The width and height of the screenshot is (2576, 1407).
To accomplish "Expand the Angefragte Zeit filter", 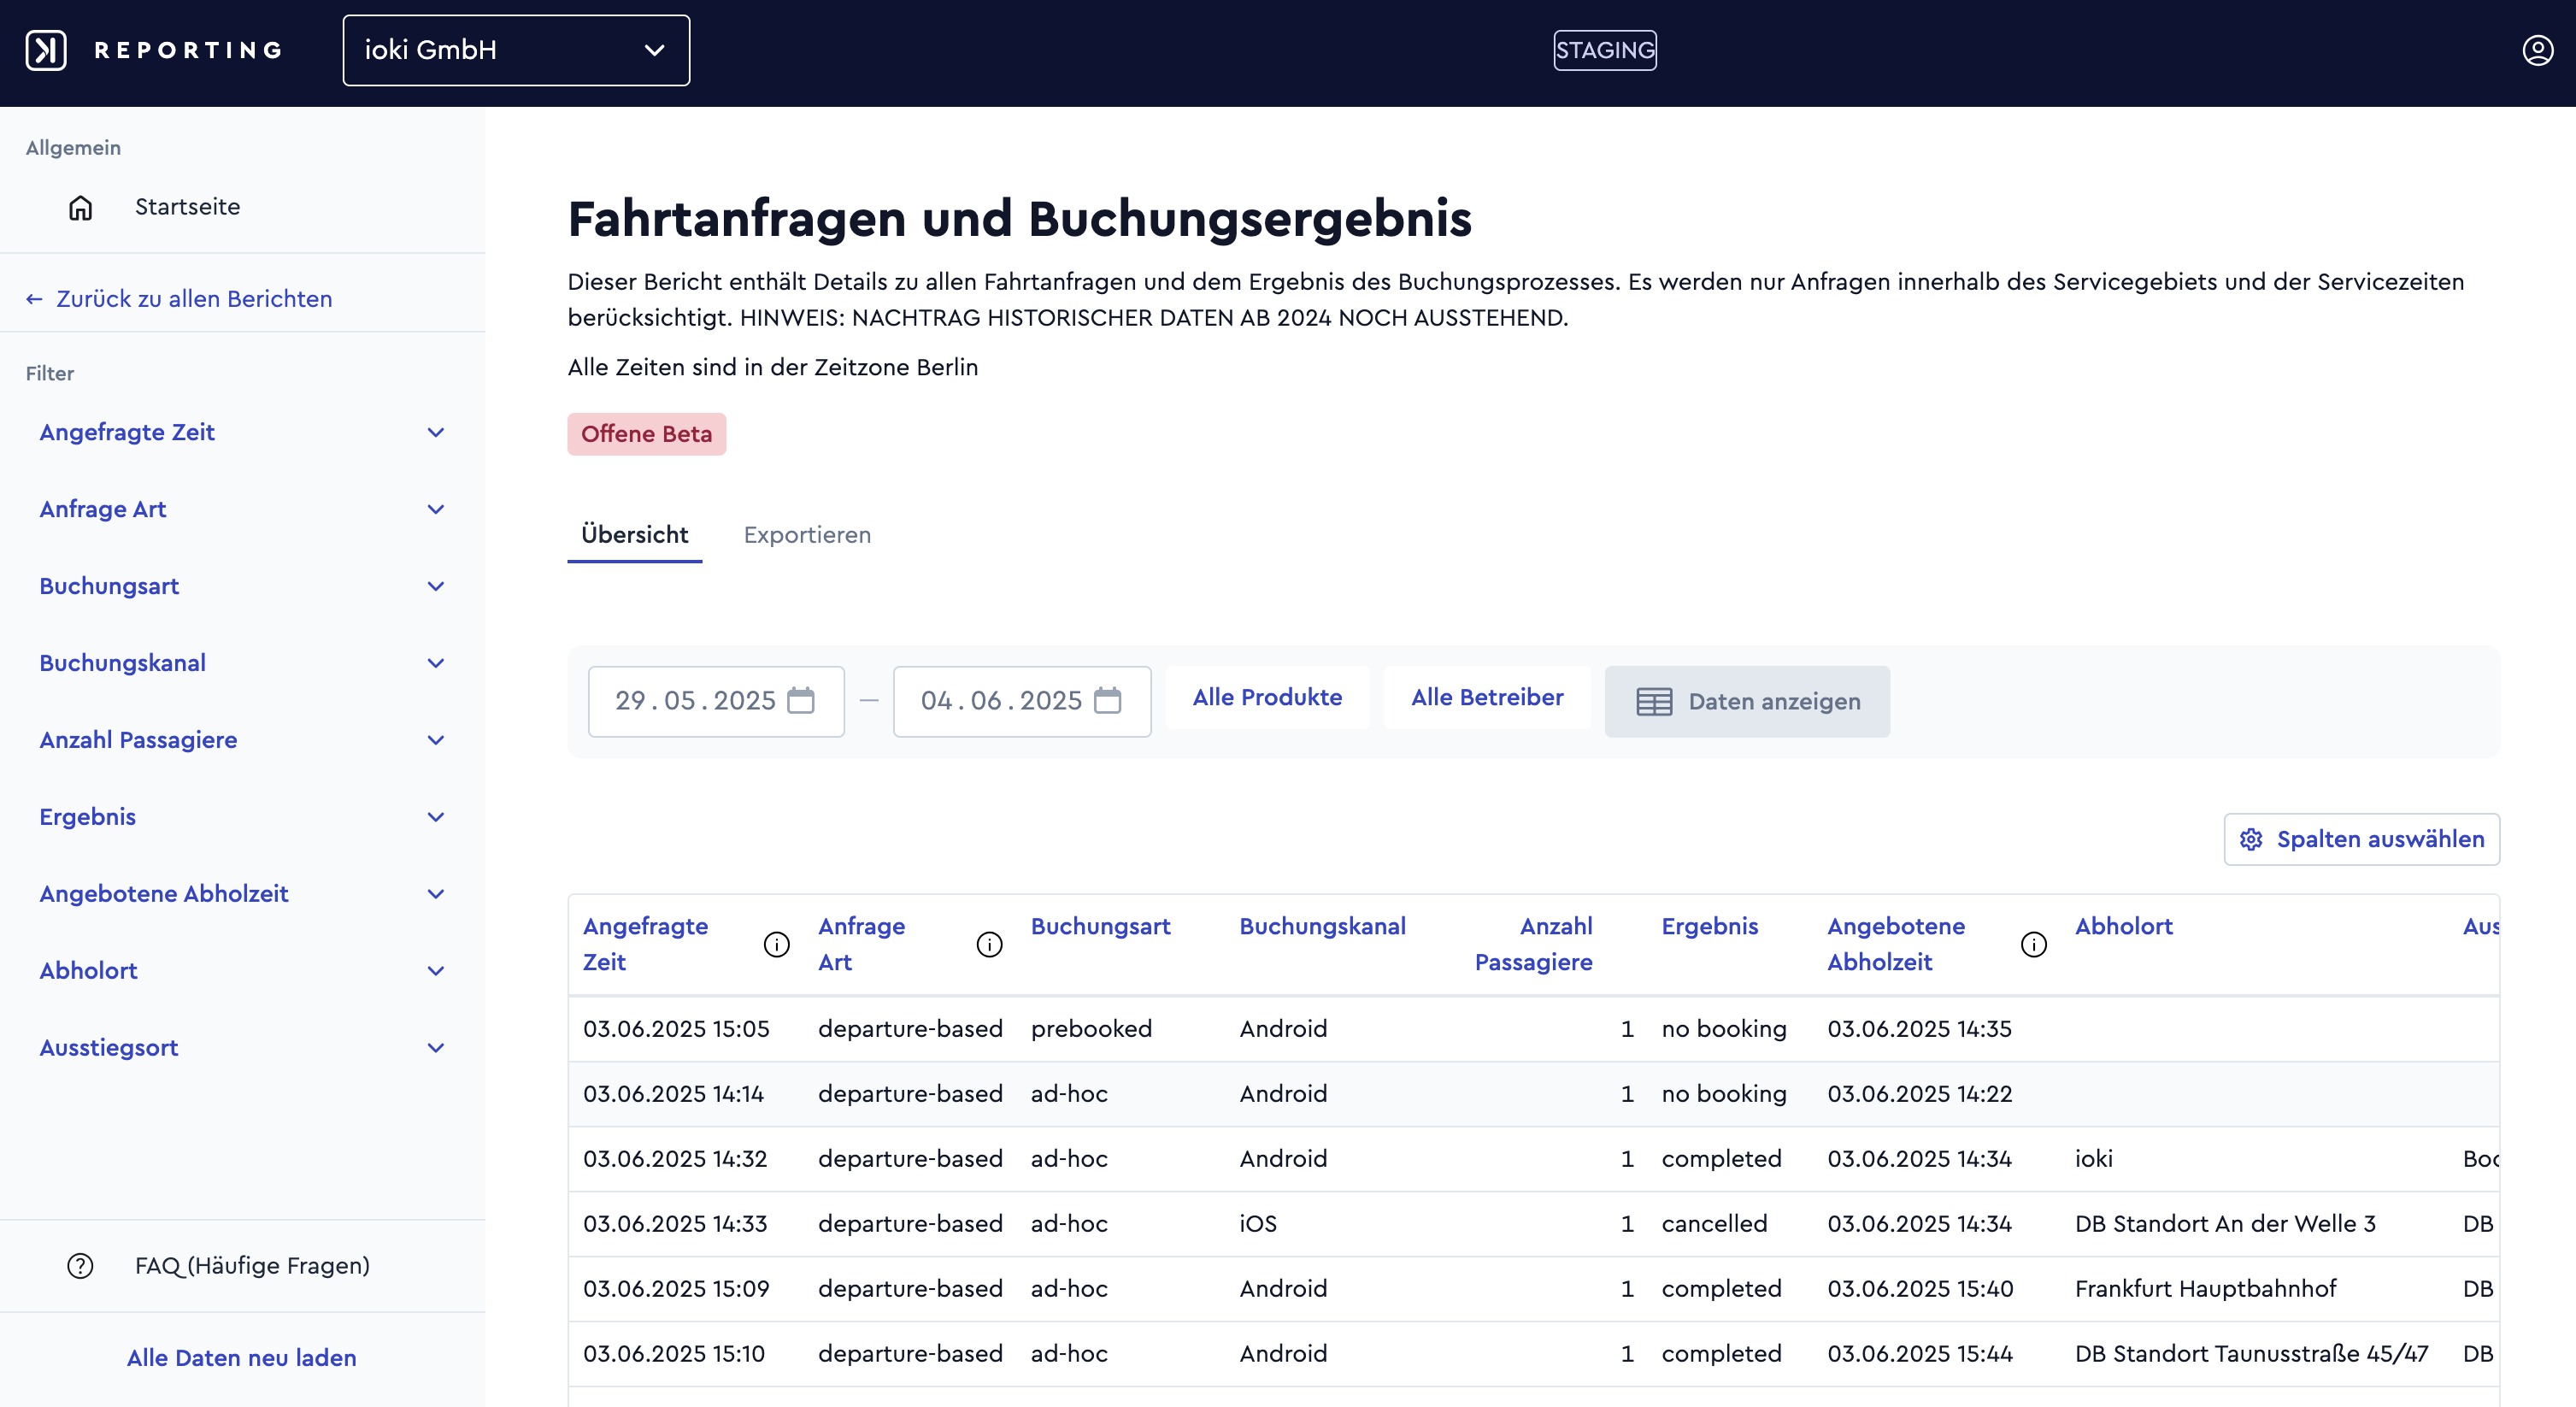I will (241, 432).
